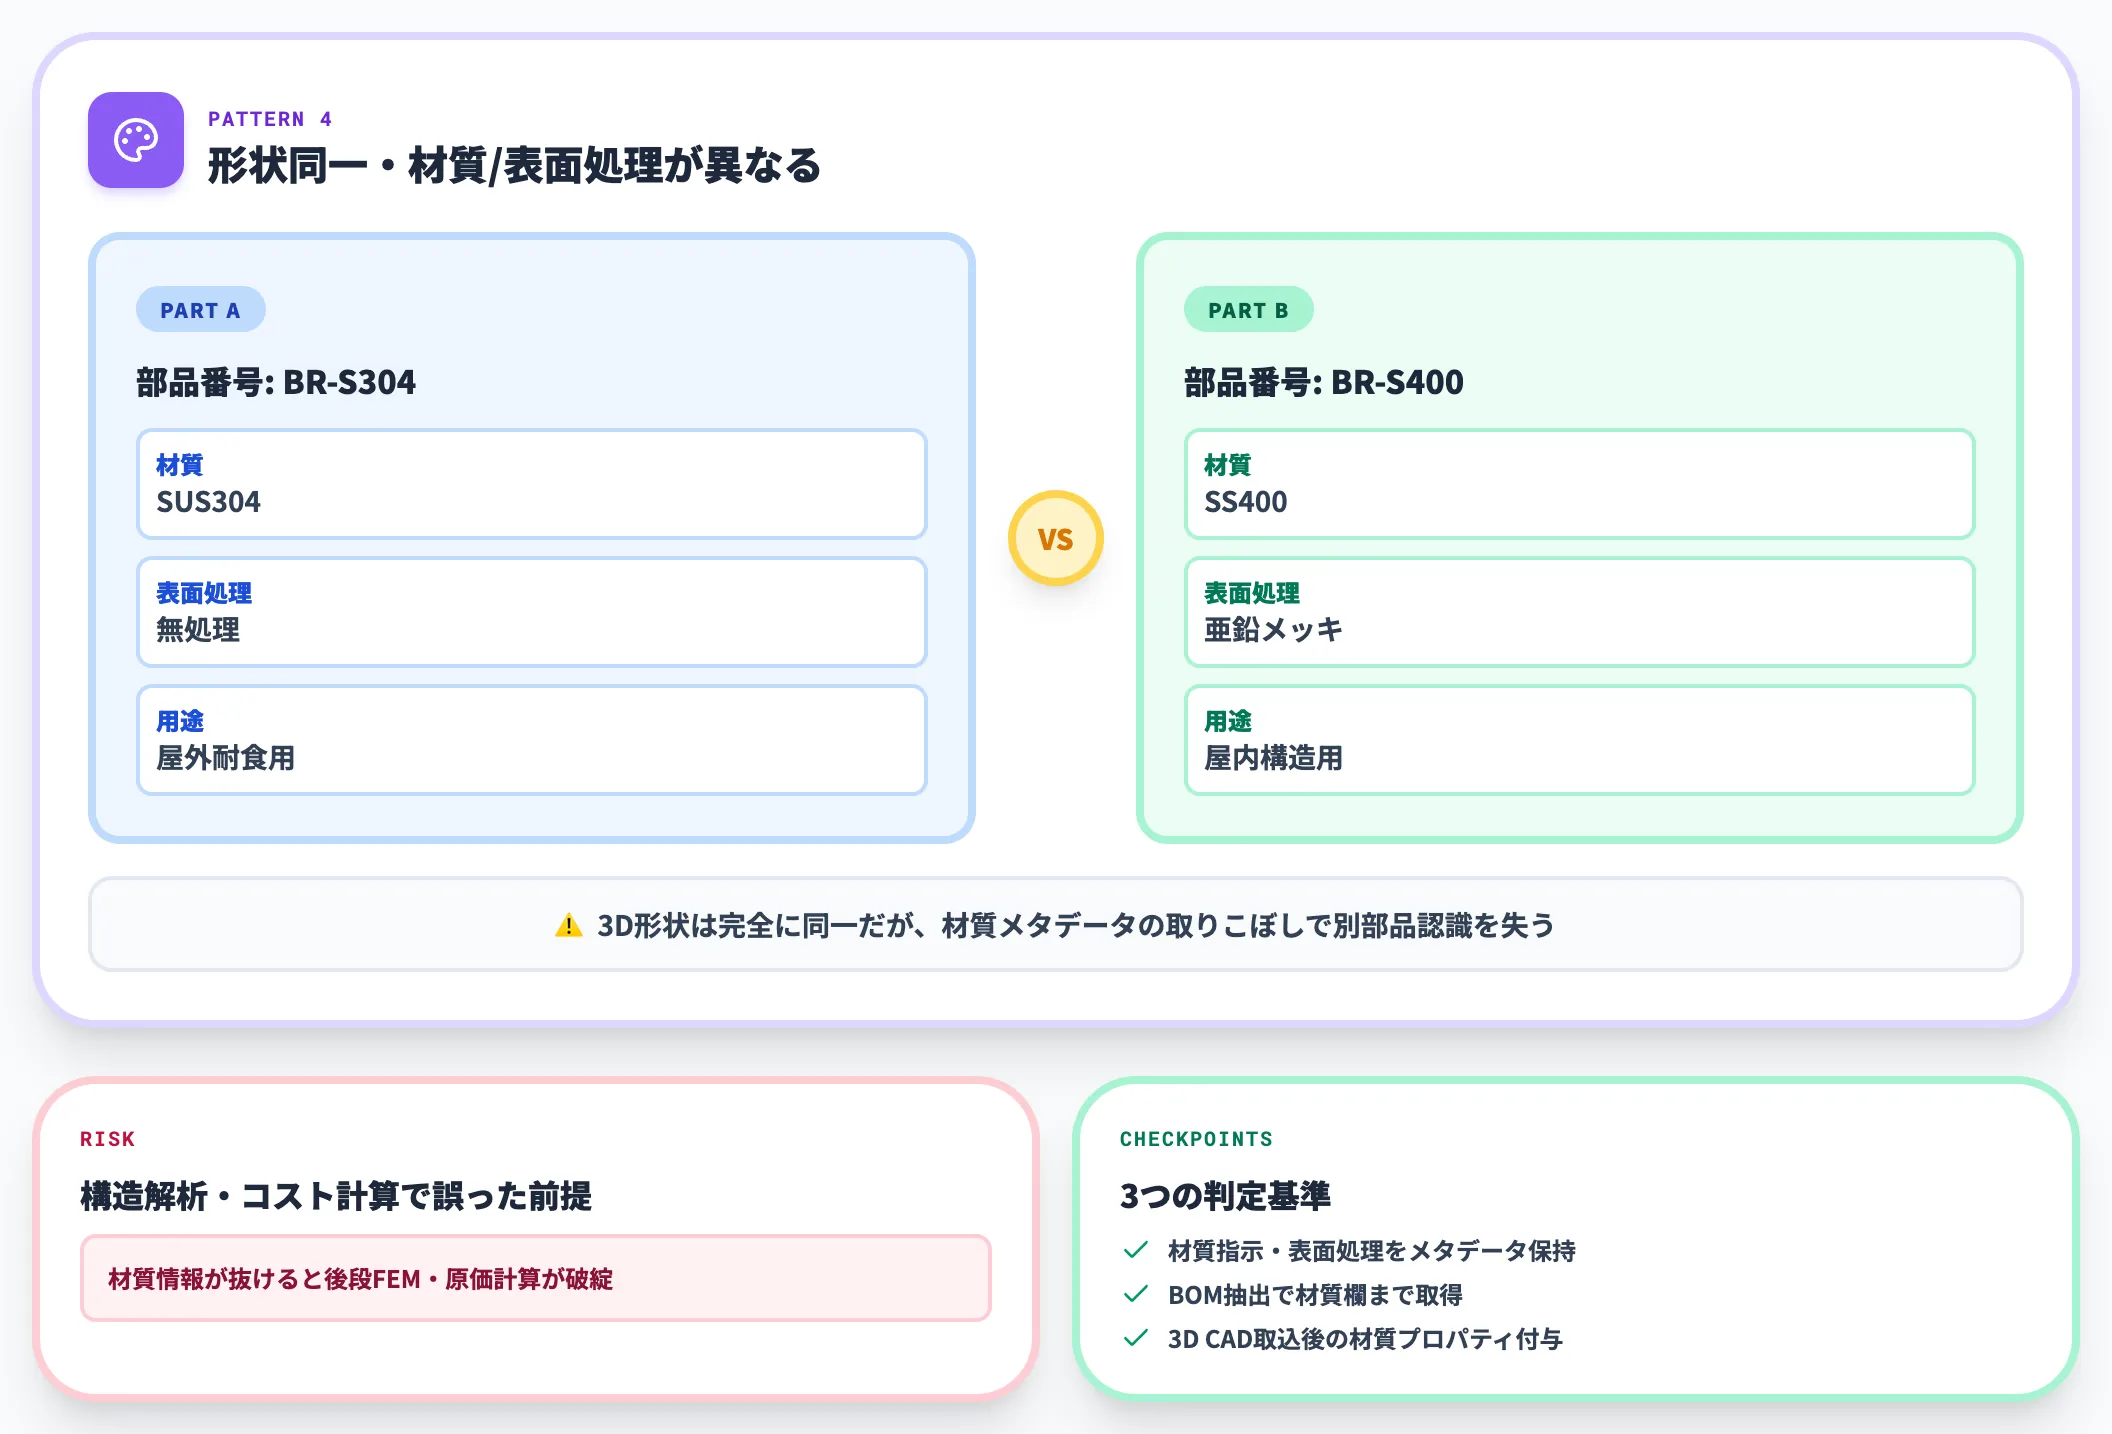Click the yellow VS badge
2112x1434 pixels.
point(1055,538)
